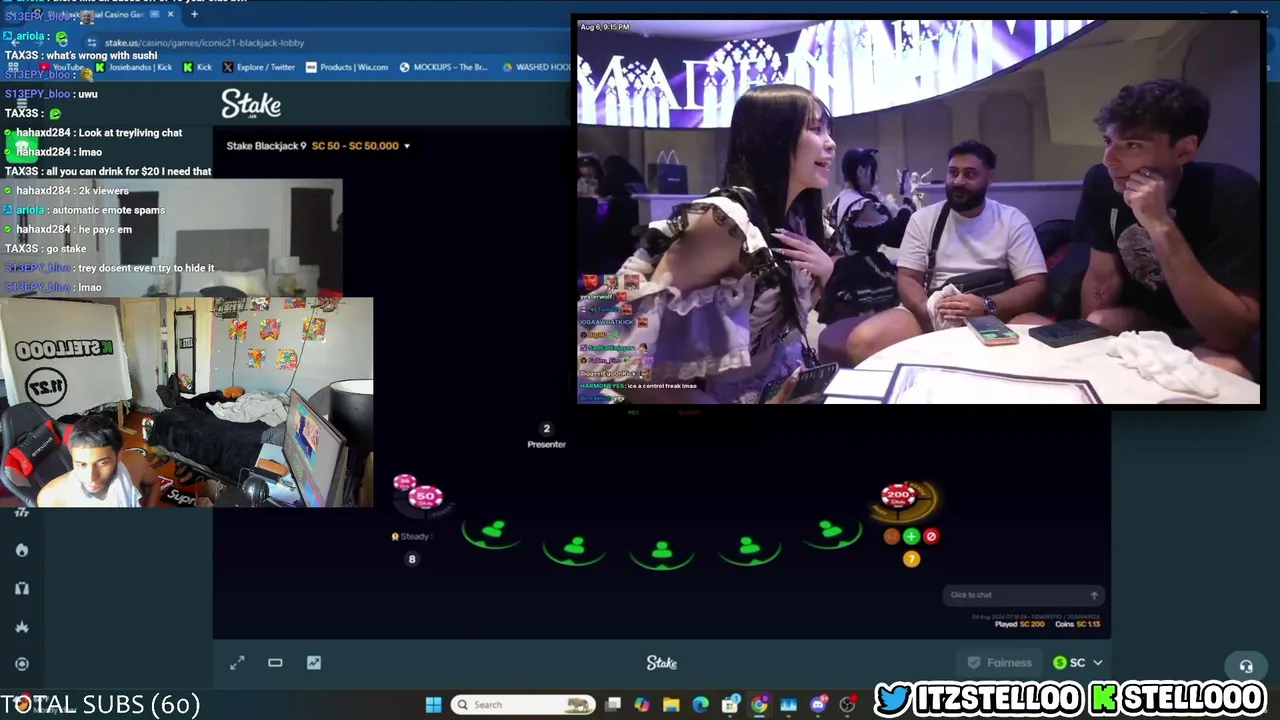Take the rightmost open blackjack seat
The width and height of the screenshot is (1280, 720).
[x=830, y=531]
